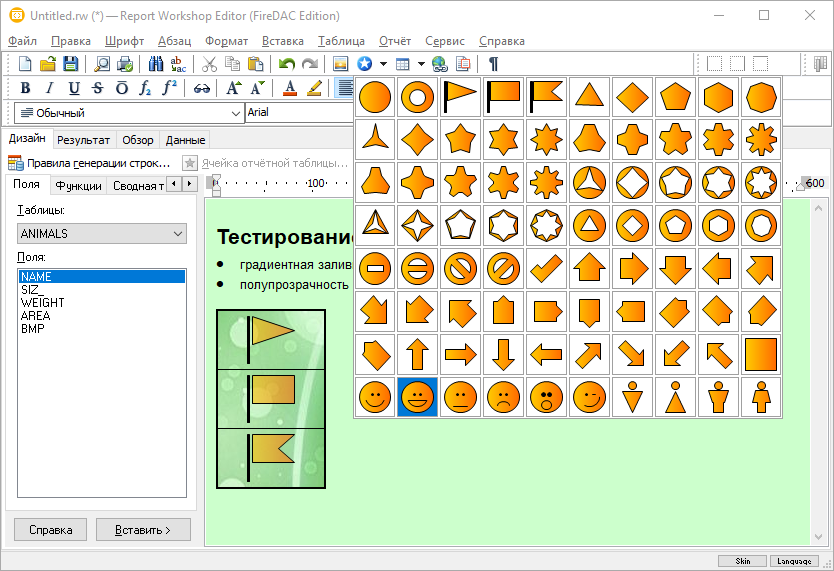Screen dimensions: 834x571
Task: Pick the upward arrow shape
Action: tap(418, 354)
